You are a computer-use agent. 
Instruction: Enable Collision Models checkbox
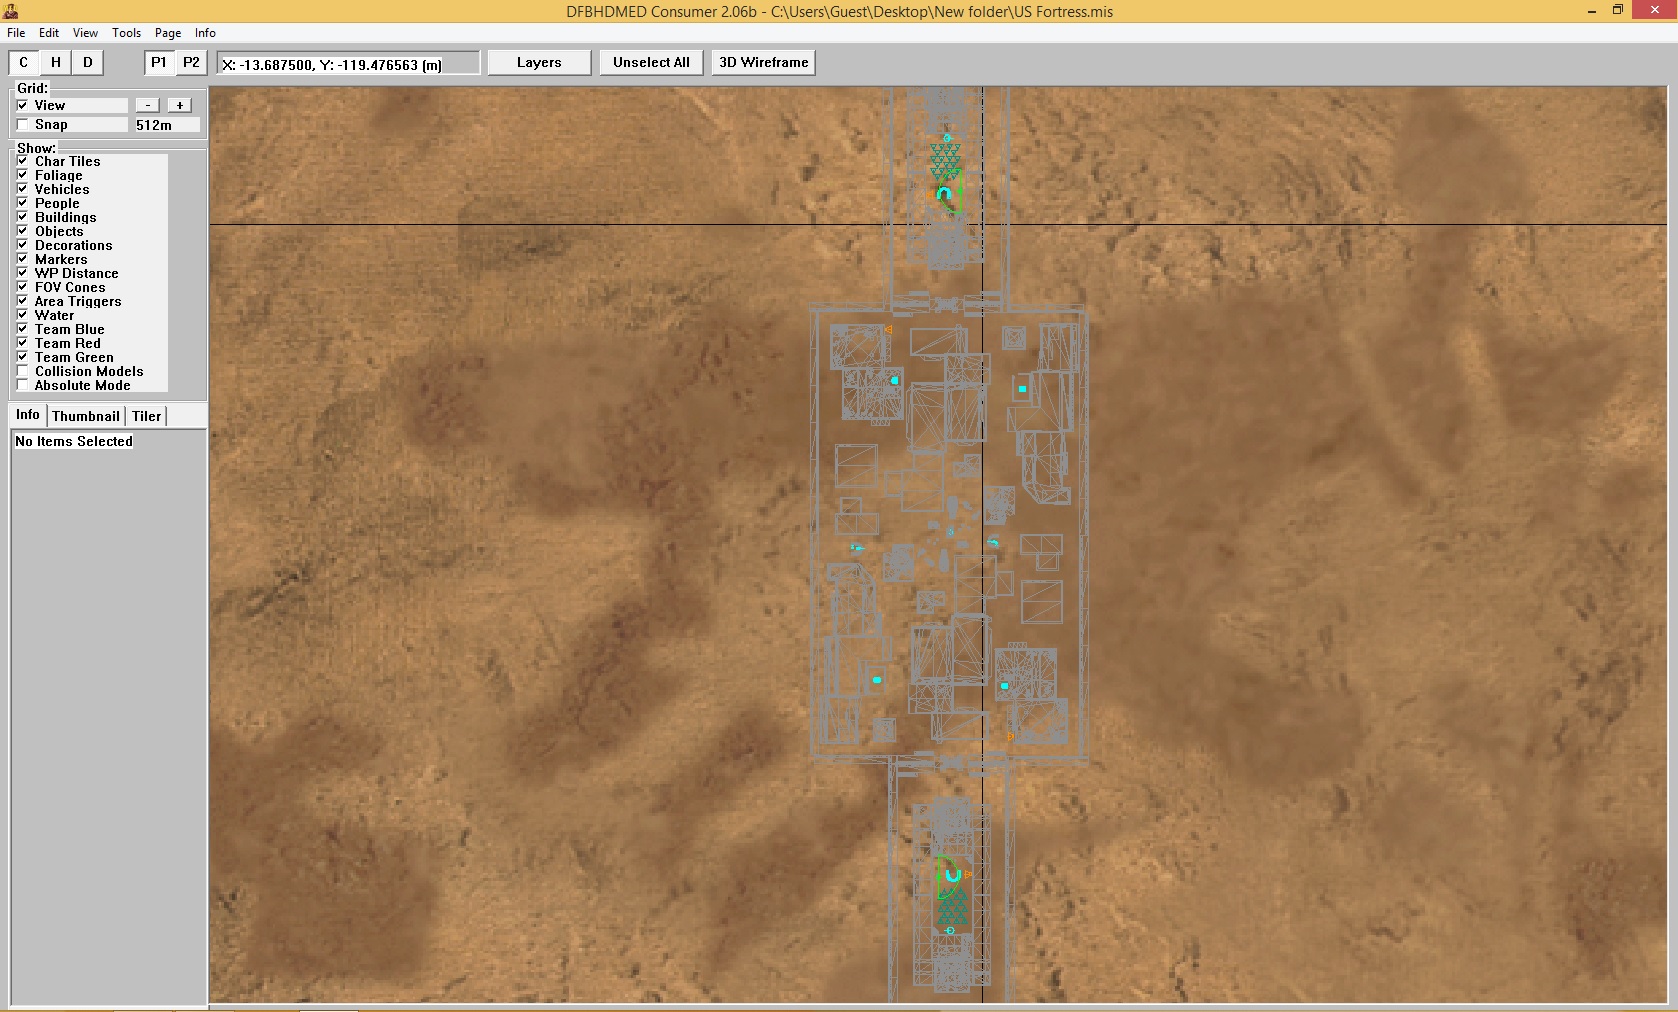click(x=22, y=371)
